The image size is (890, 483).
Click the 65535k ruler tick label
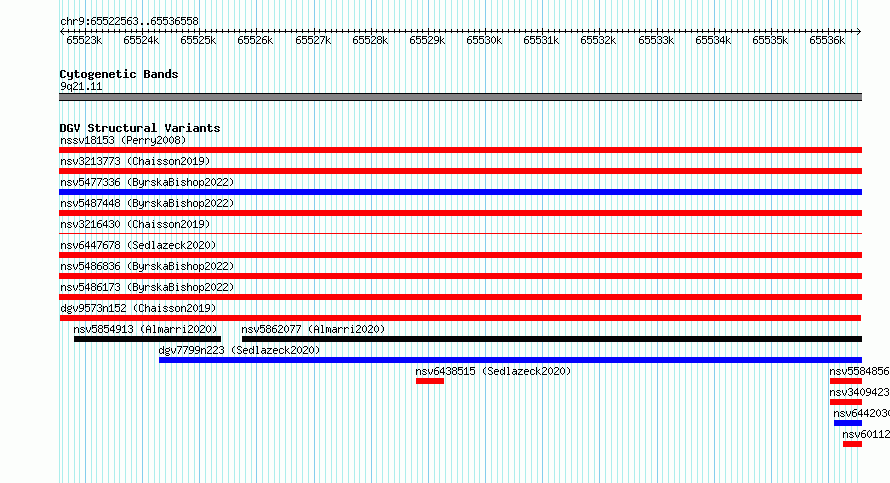(x=770, y=40)
